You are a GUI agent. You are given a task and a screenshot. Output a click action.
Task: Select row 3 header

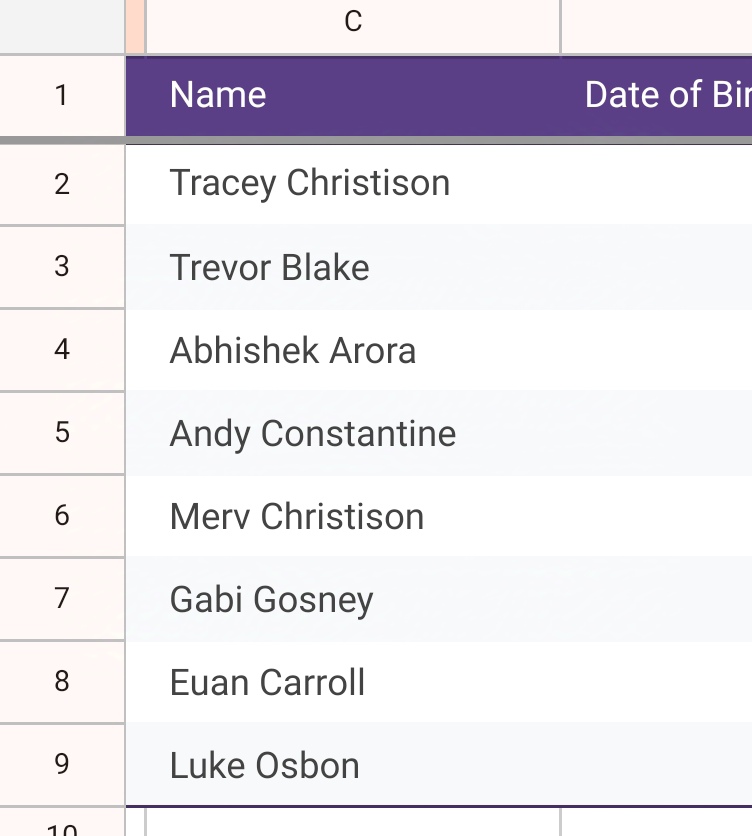tap(62, 267)
